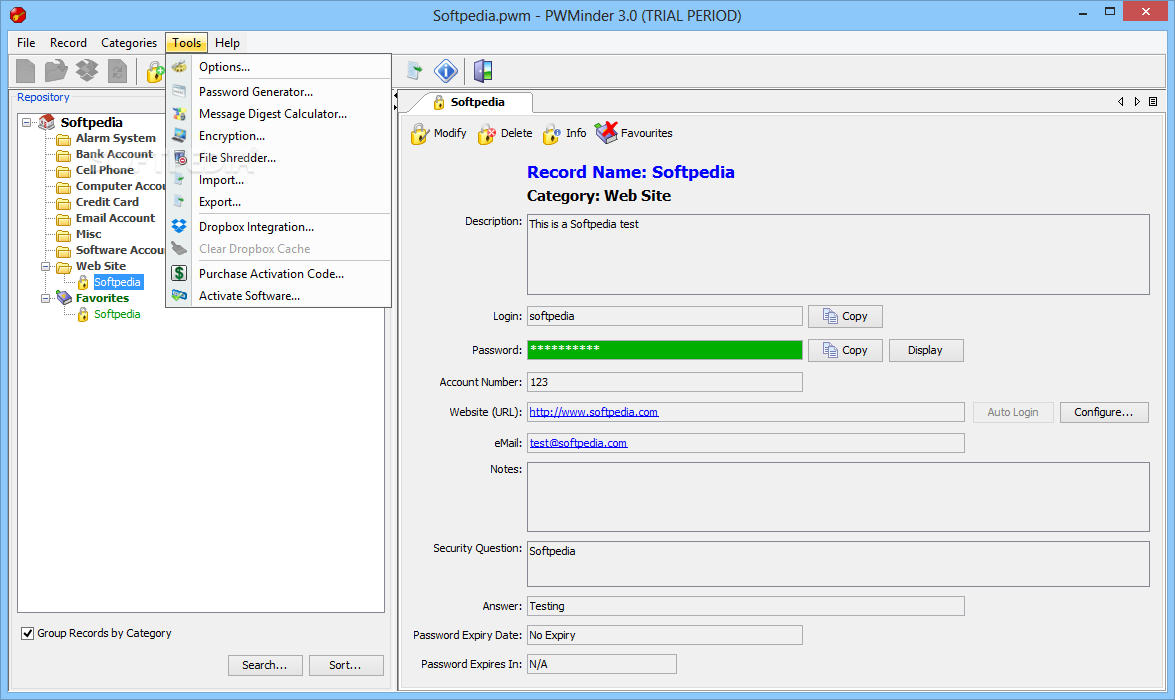
Task: Copy the Password value
Action: (845, 350)
